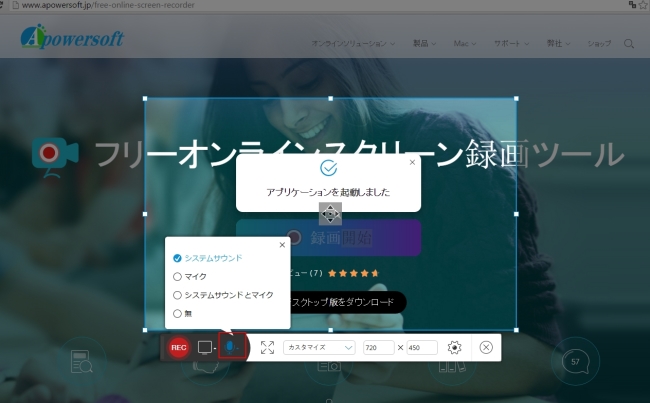This screenshot has width=650, height=403.
Task: Open the カスタマイズ resolution dropdown
Action: pyautogui.click(x=319, y=347)
